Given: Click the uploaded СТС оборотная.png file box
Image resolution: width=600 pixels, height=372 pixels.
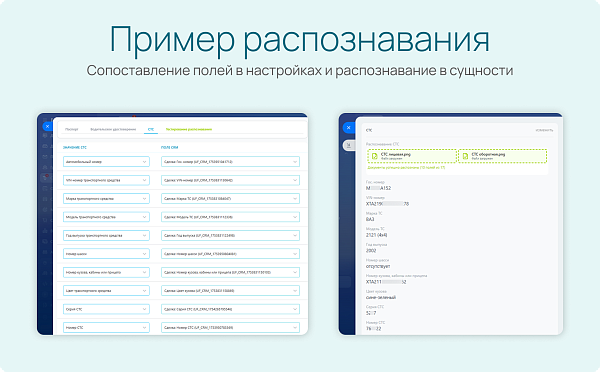Looking at the screenshot, I should coord(503,156).
